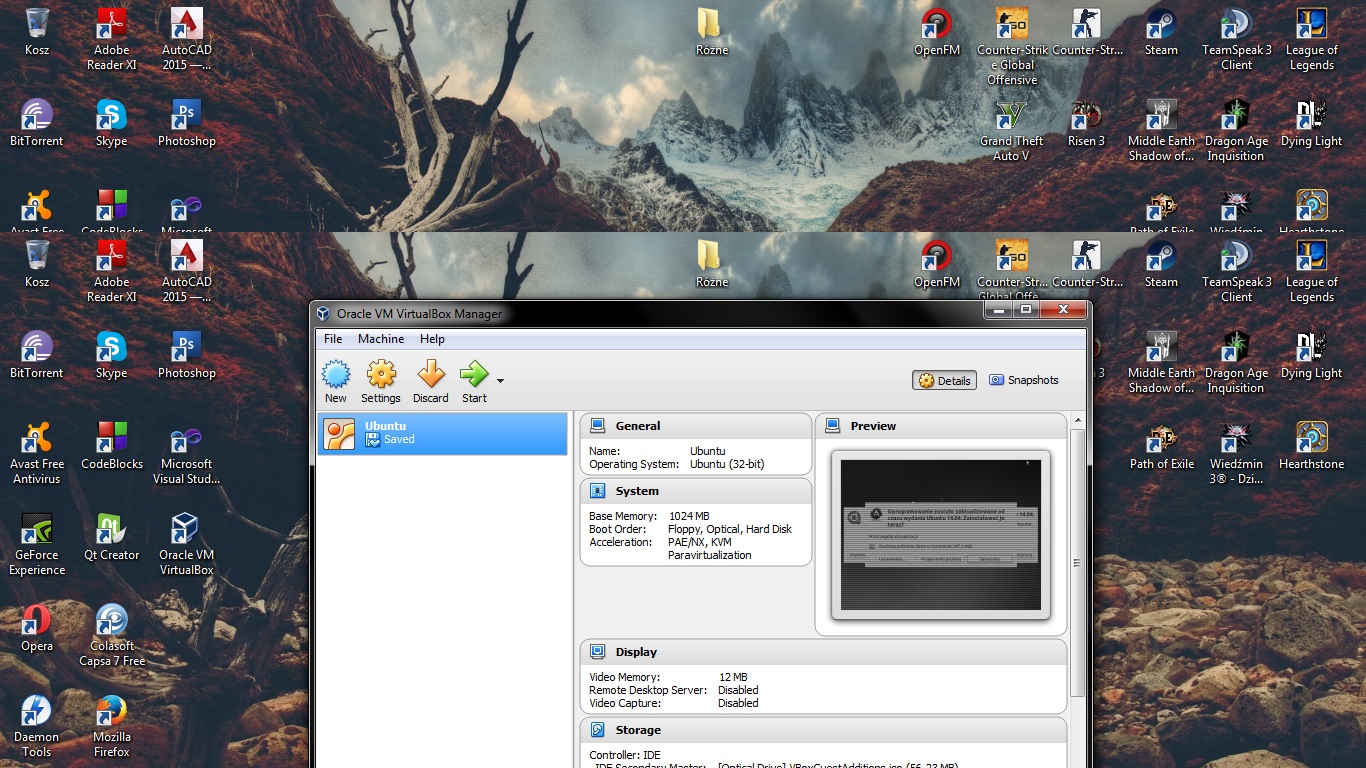The height and width of the screenshot is (768, 1366).
Task: Click the Ubuntu VM orange OS icon
Action: [339, 433]
